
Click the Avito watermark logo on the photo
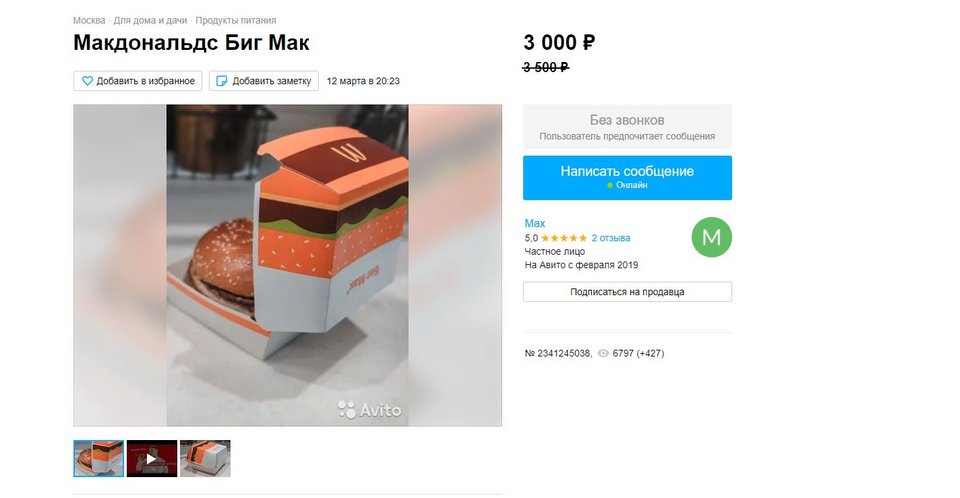click(370, 409)
